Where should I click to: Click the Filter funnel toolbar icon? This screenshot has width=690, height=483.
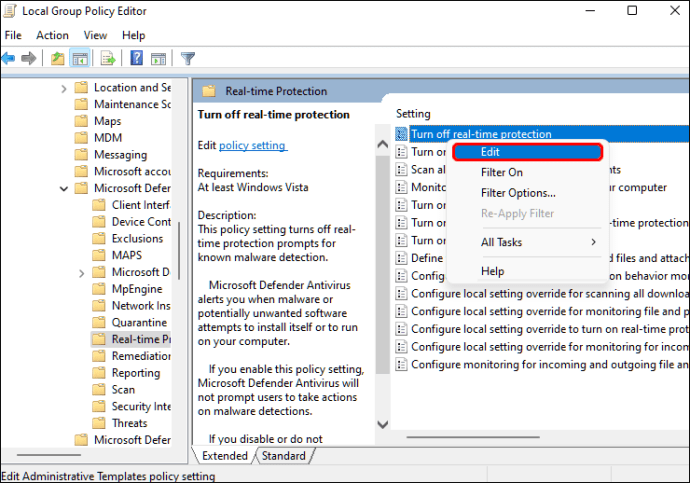pyautogui.click(x=187, y=58)
